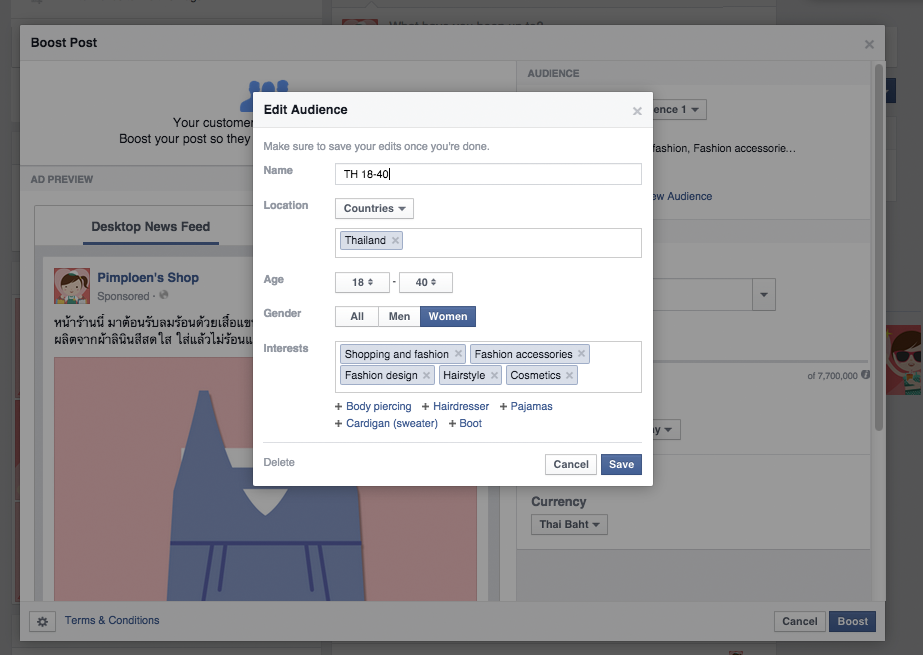The image size is (923, 655).
Task: Select Men gender option
Action: pos(399,317)
